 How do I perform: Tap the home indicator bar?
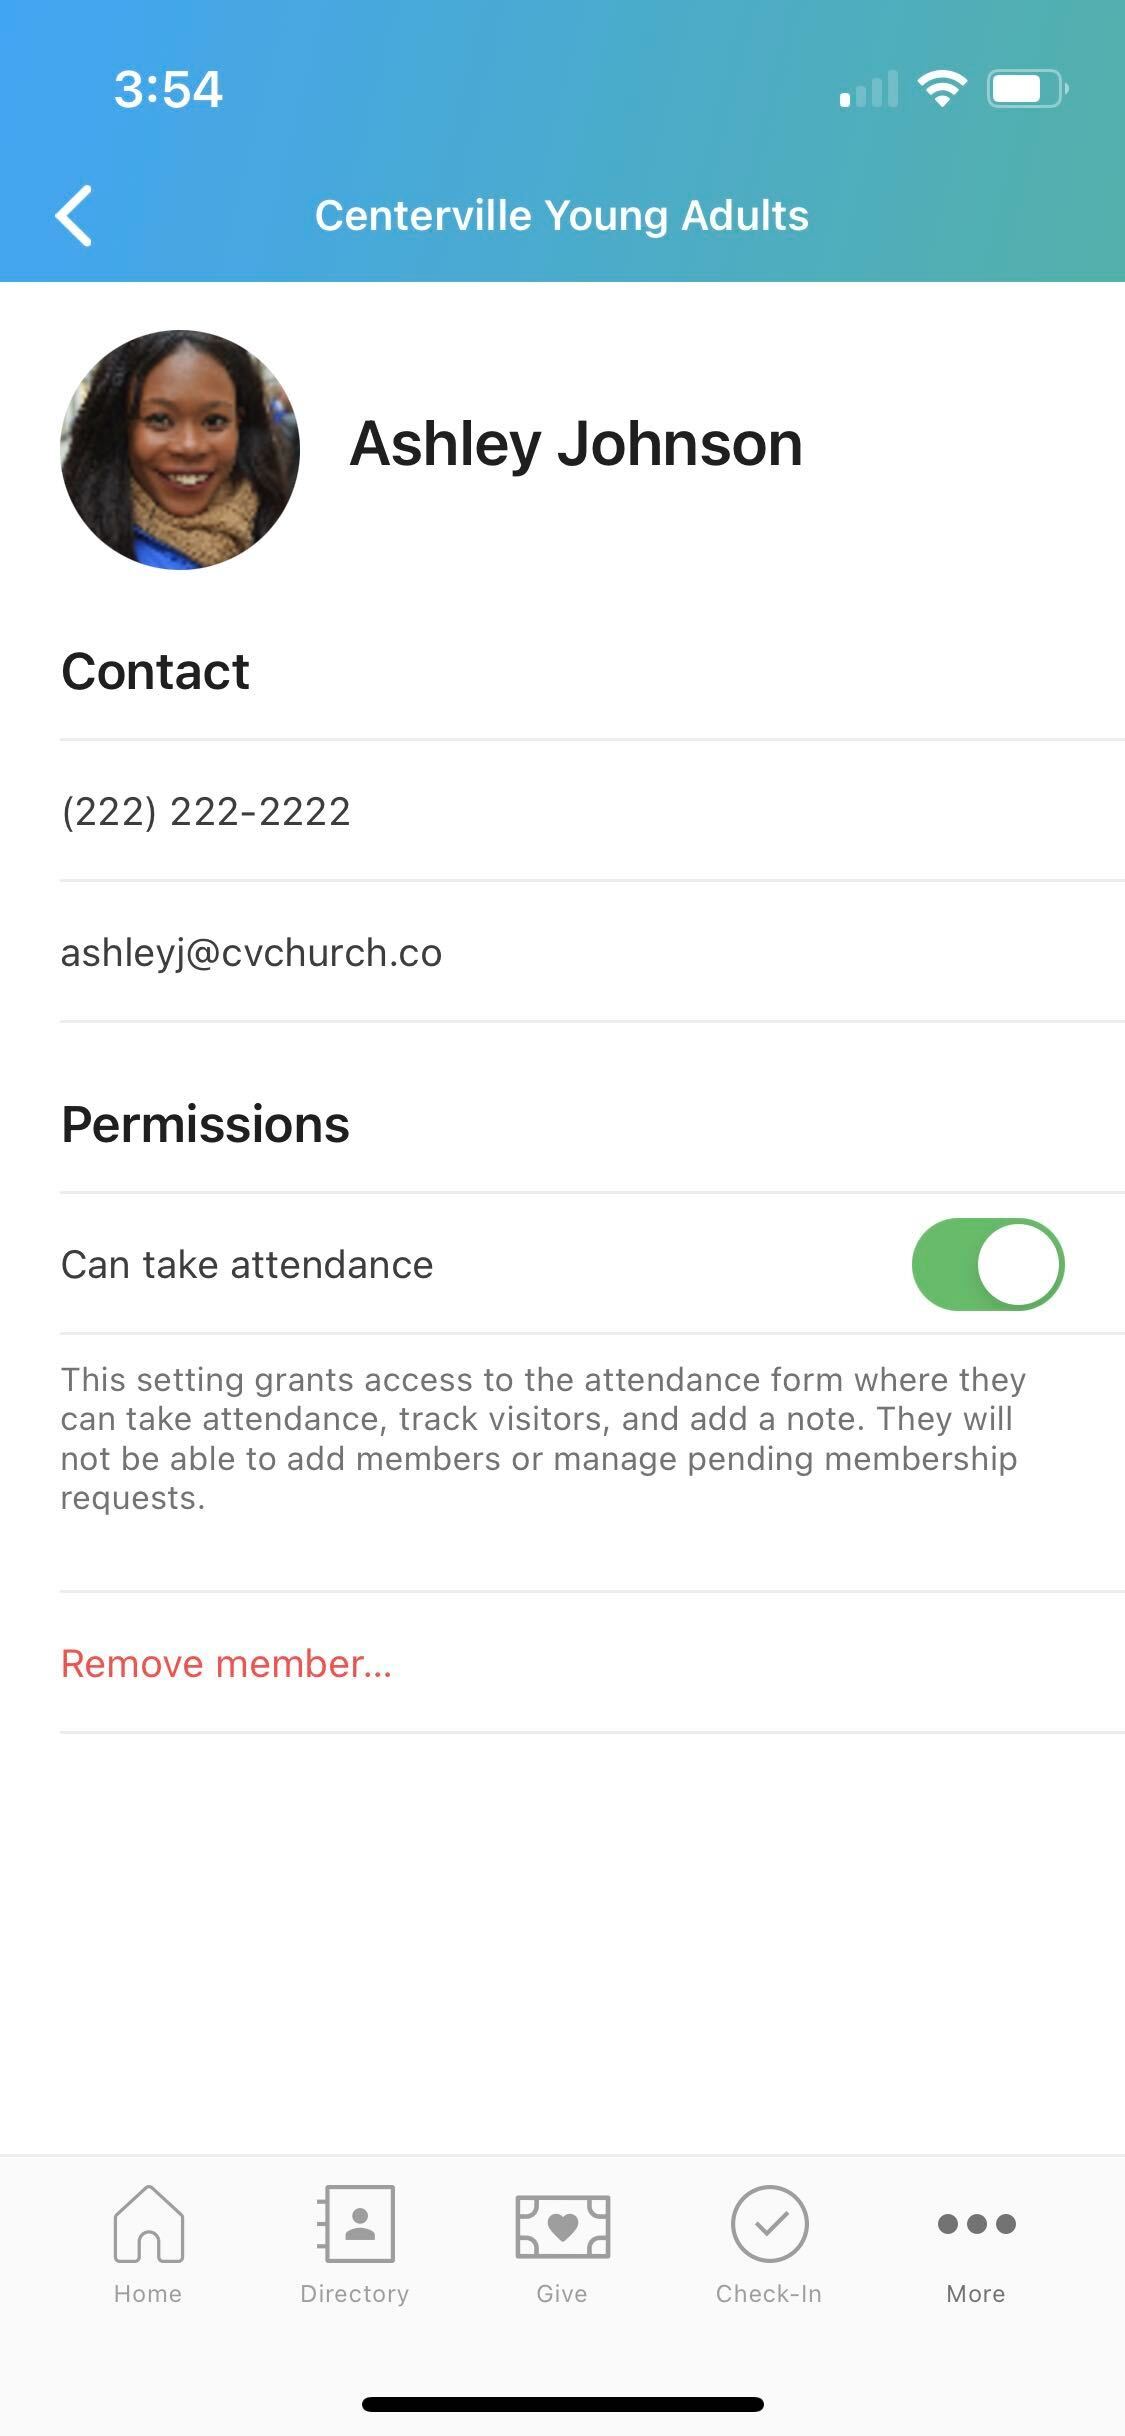tap(562, 2405)
